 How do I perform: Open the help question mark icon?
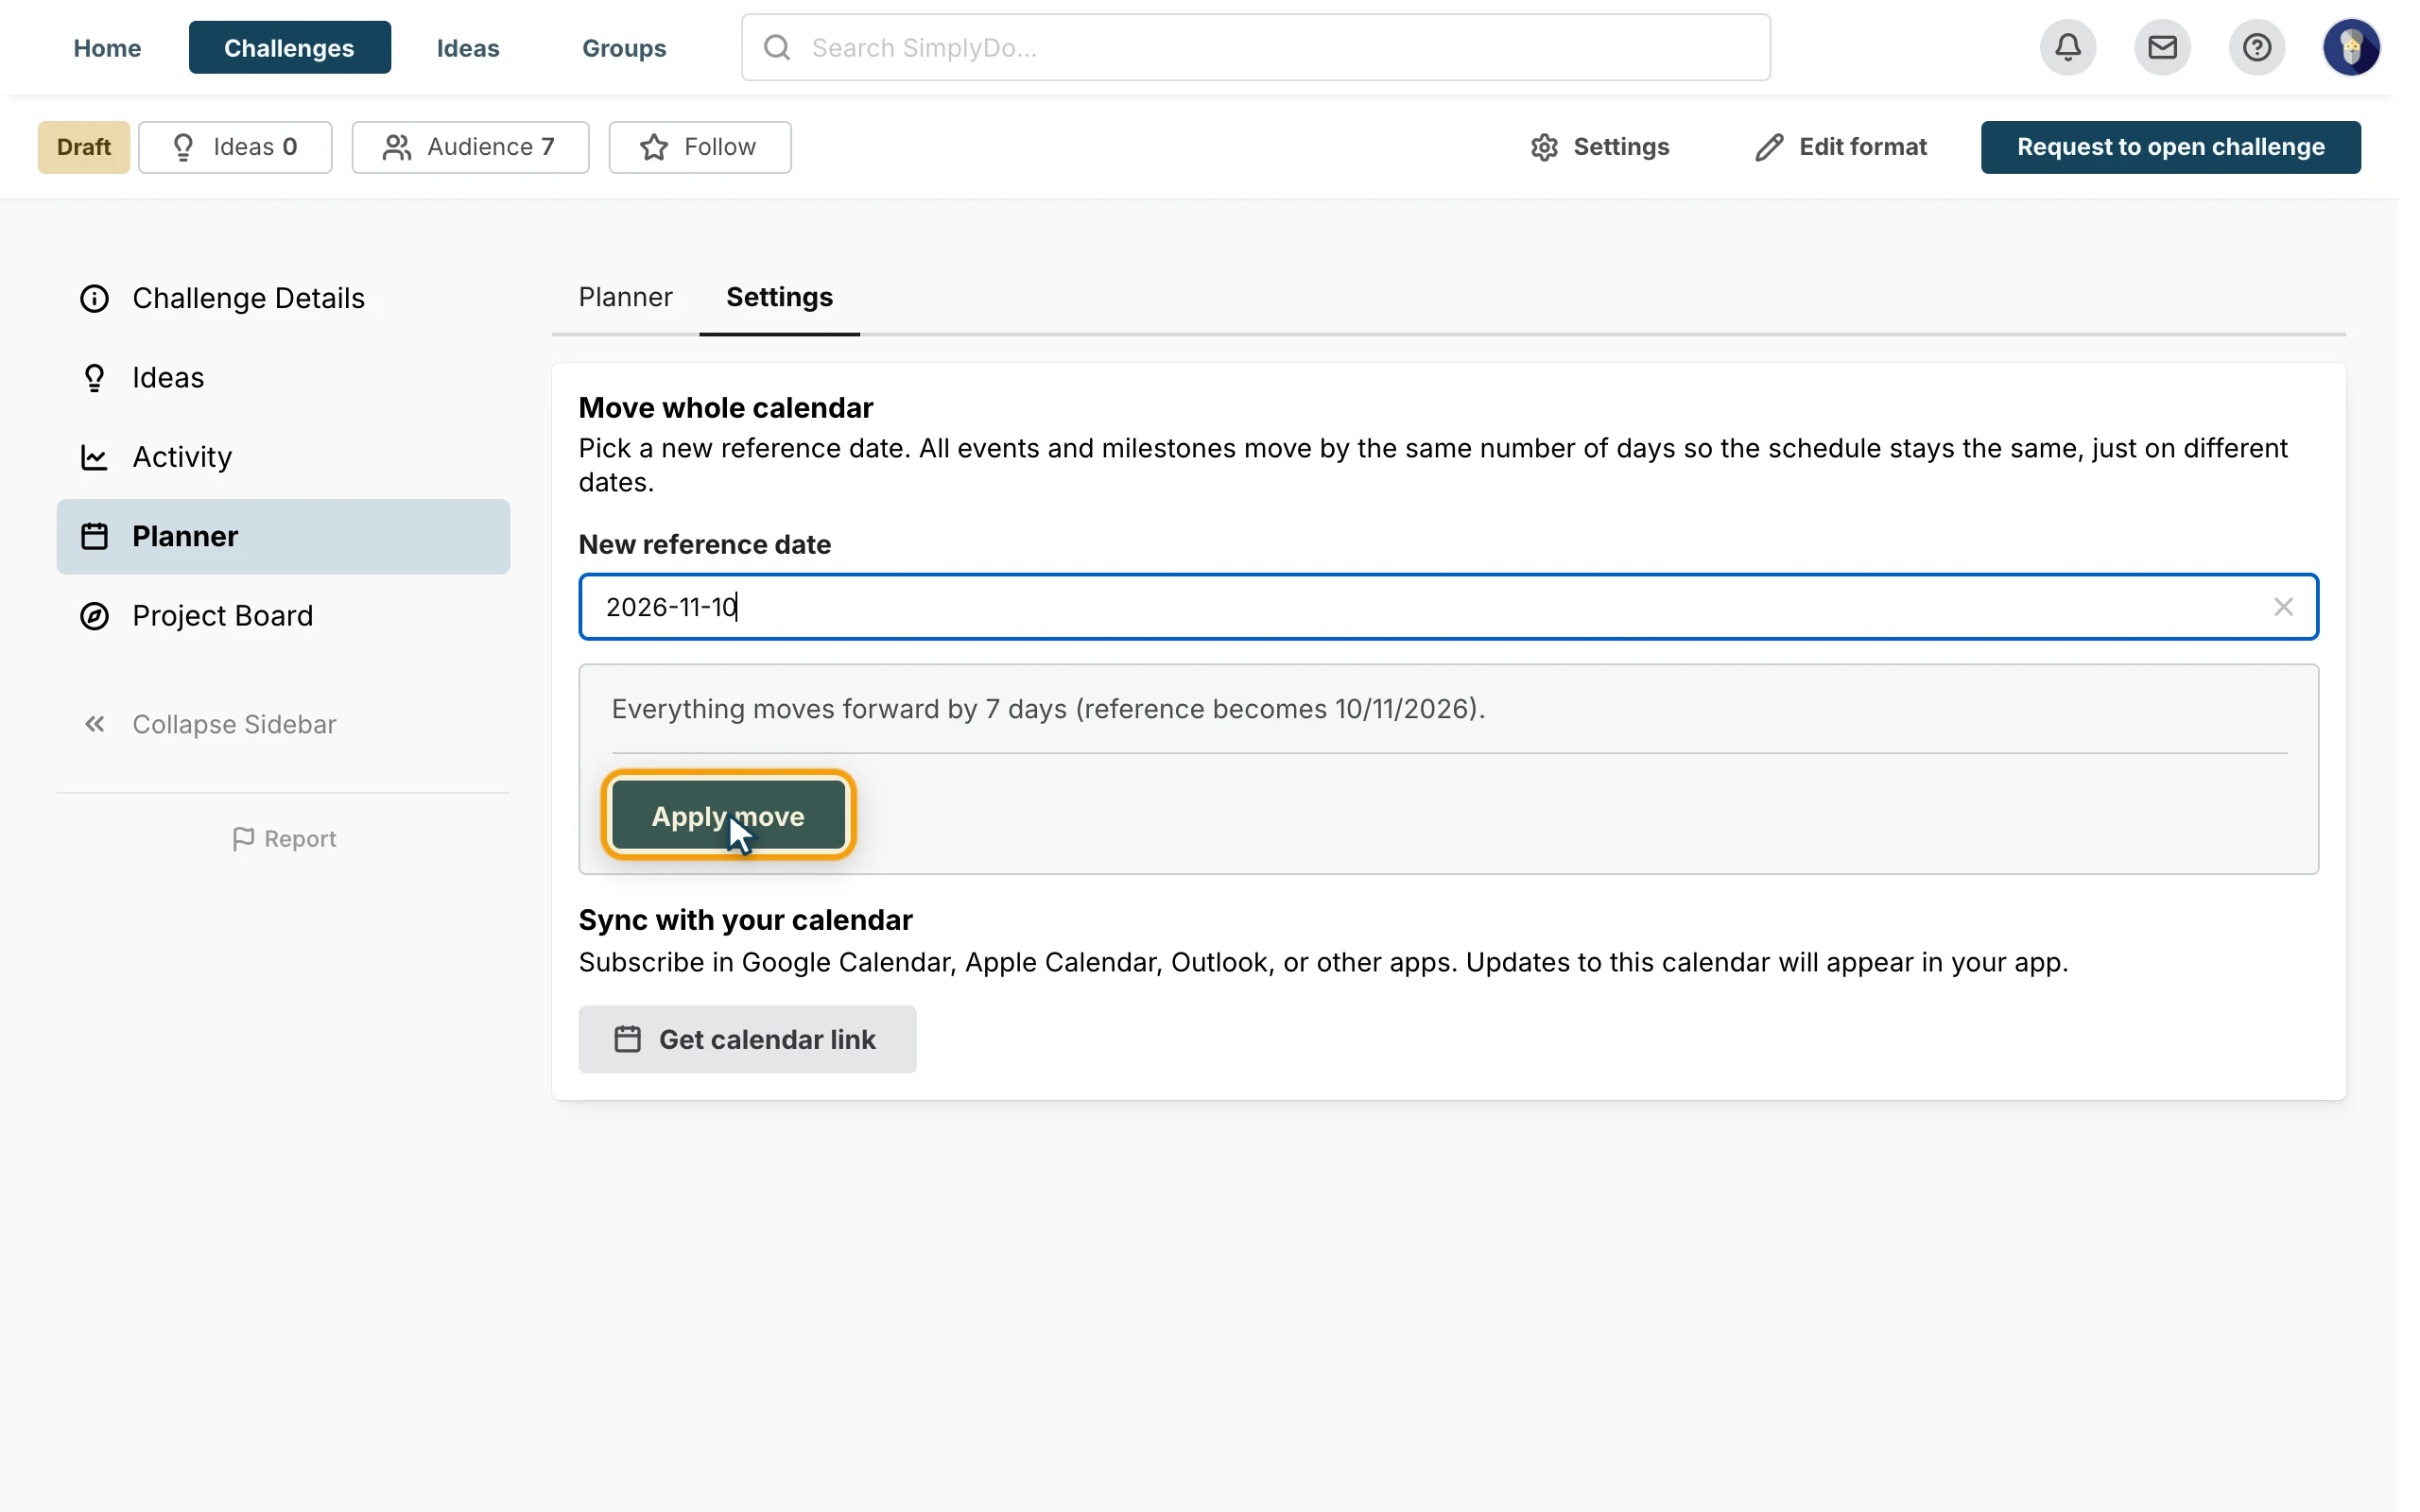2257,47
